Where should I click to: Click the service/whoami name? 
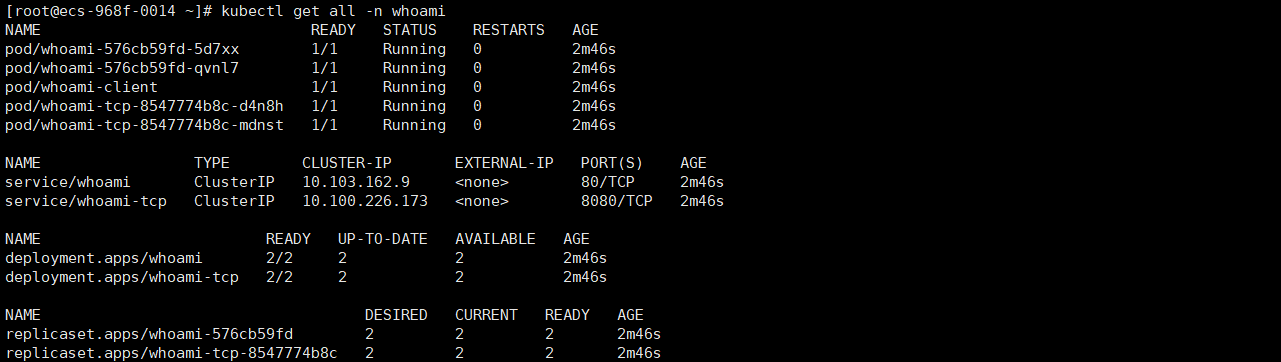(x=67, y=182)
